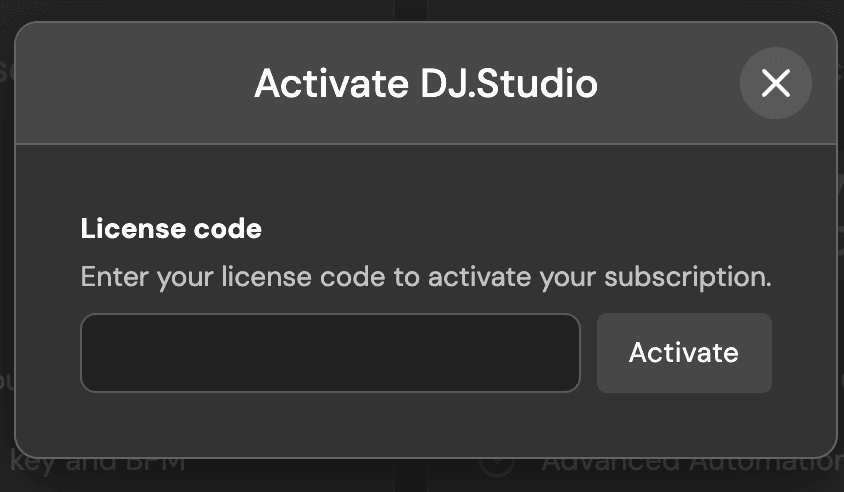Click the circled checkmark icon beside Advanced Automation

pos(497,462)
